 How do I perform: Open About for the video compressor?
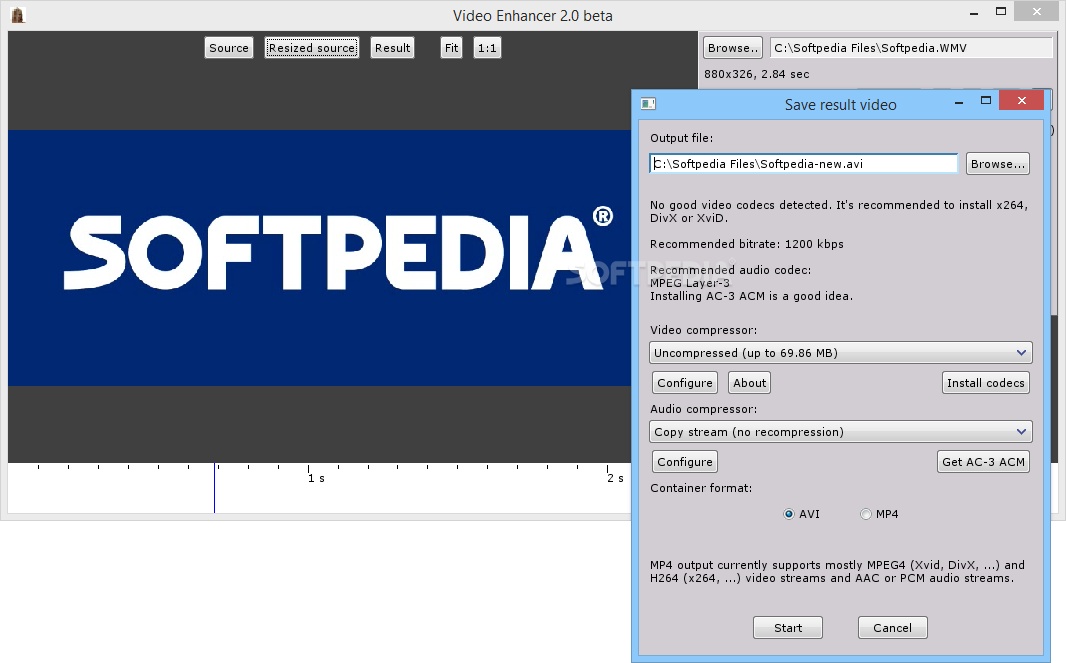pos(749,382)
